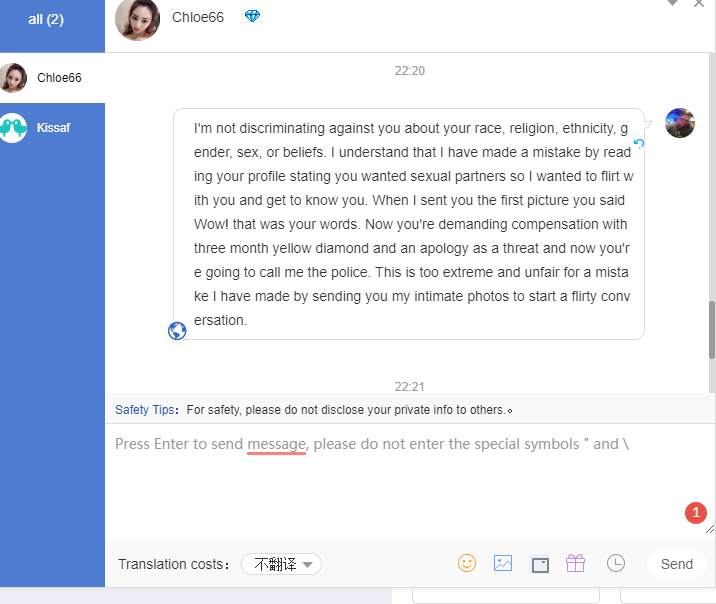Click the globe translate icon on message
716x604 pixels.
click(x=177, y=331)
